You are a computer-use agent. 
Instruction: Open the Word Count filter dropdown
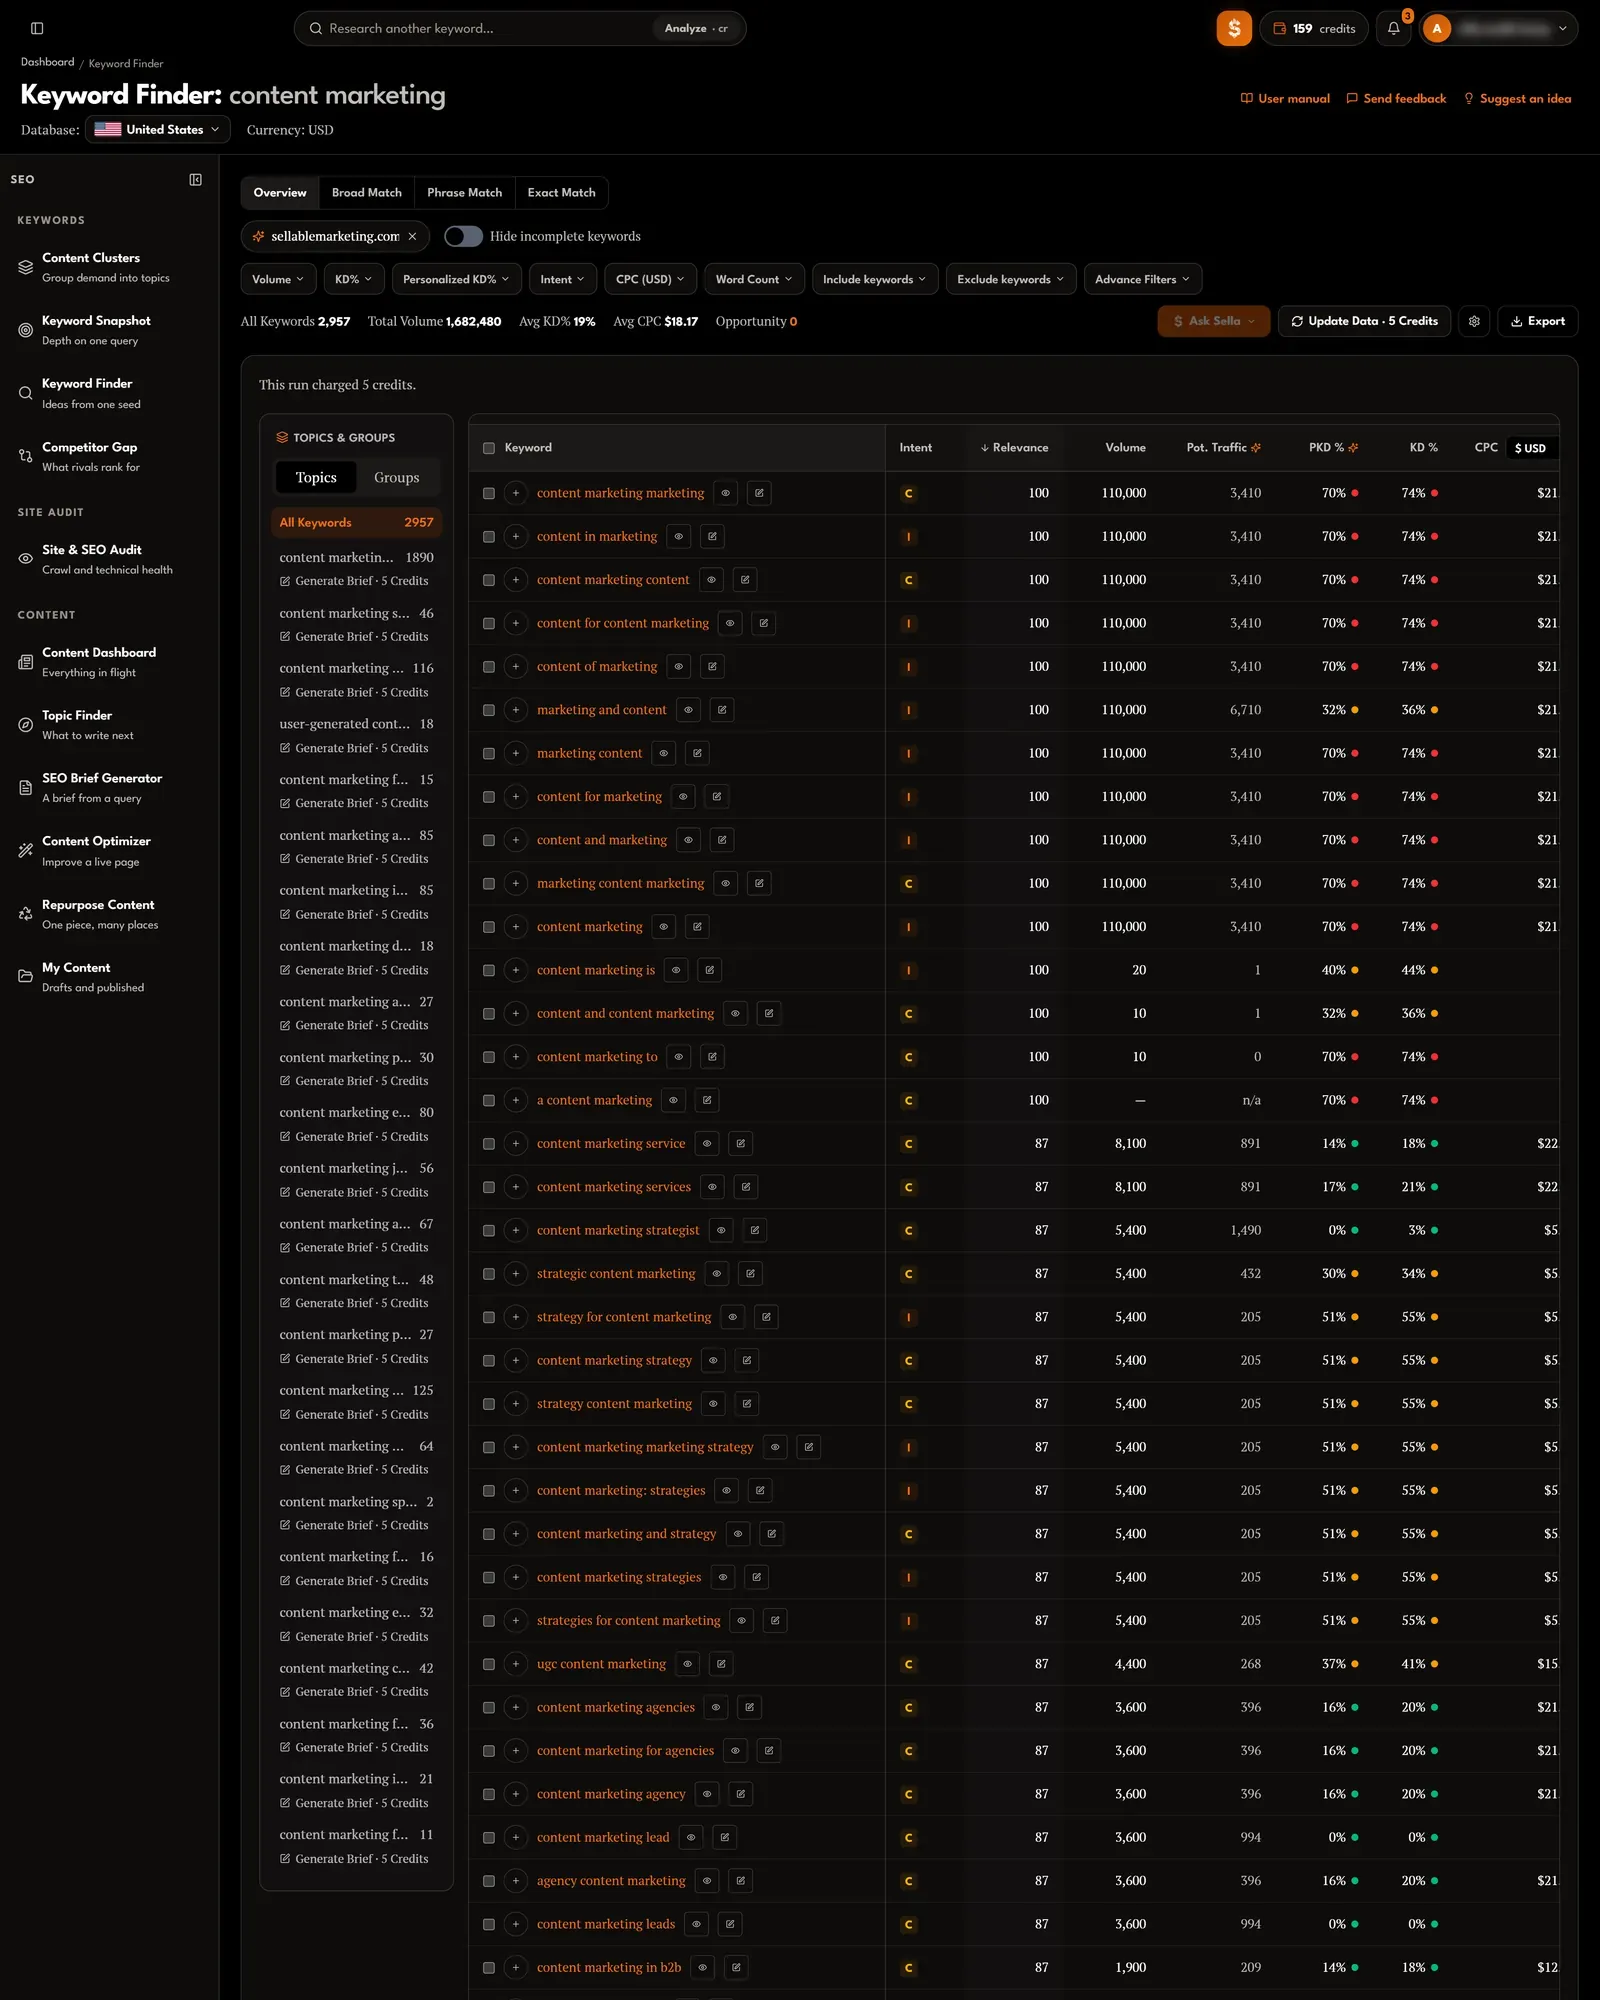pos(754,279)
